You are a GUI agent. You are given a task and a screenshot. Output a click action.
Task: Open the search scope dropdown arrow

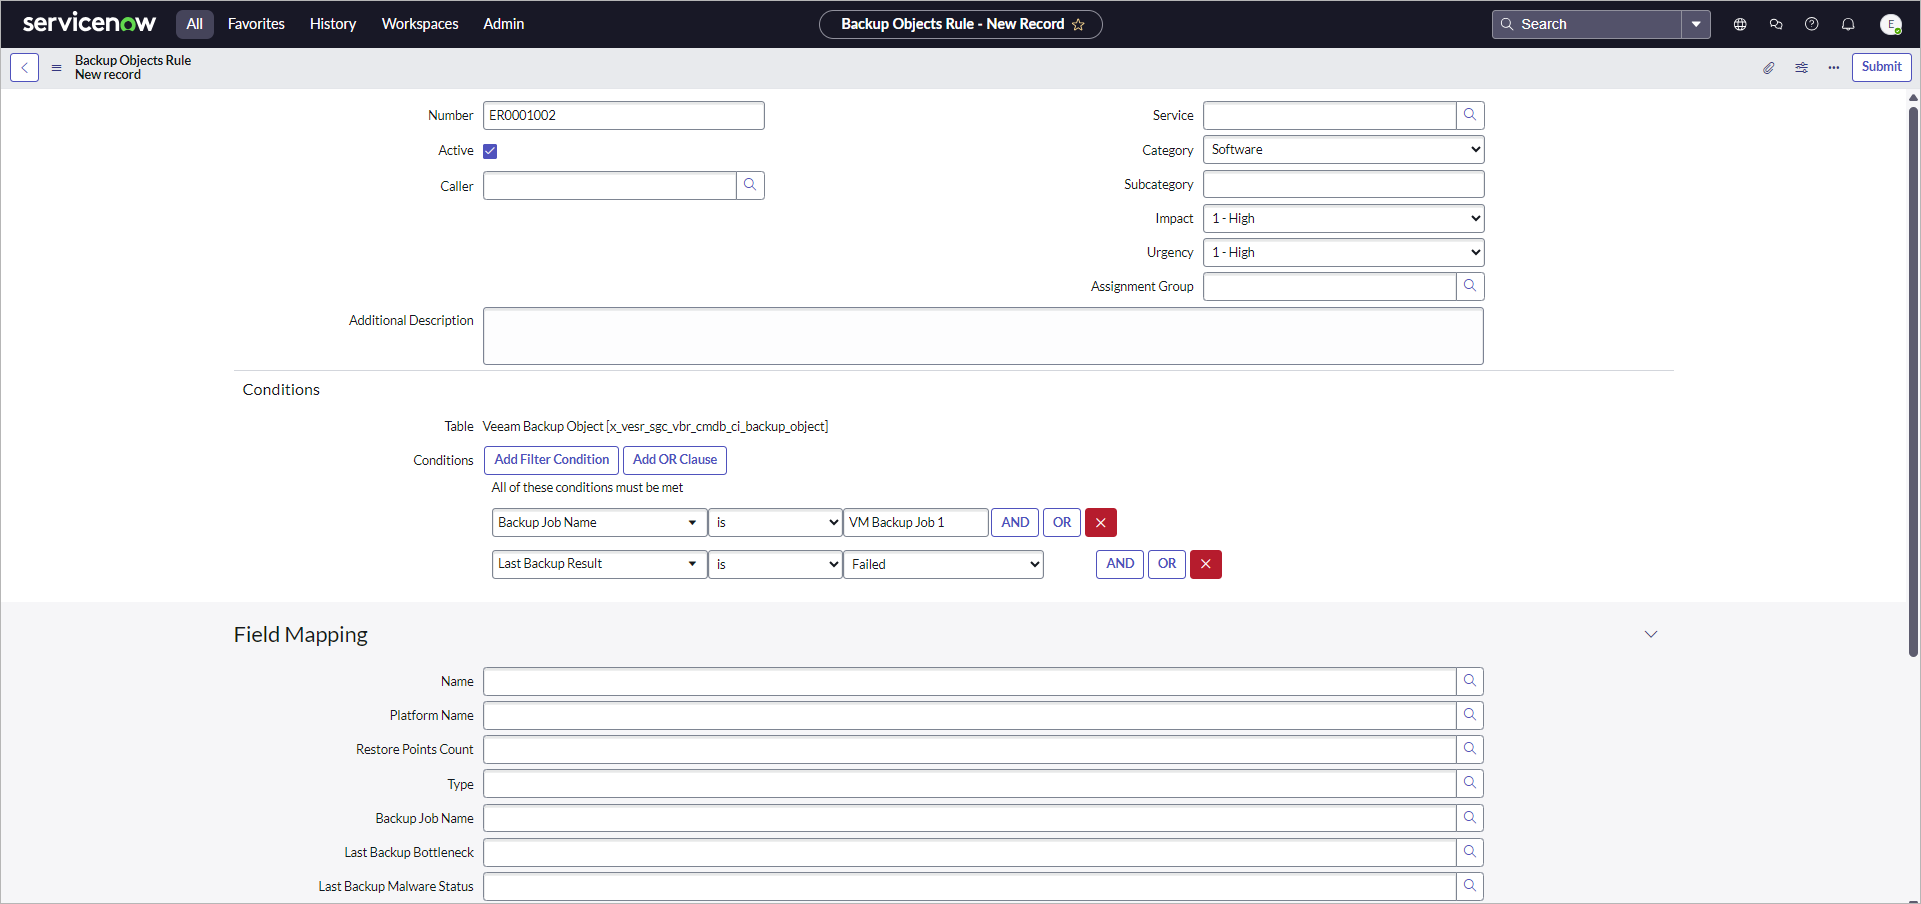click(x=1696, y=24)
